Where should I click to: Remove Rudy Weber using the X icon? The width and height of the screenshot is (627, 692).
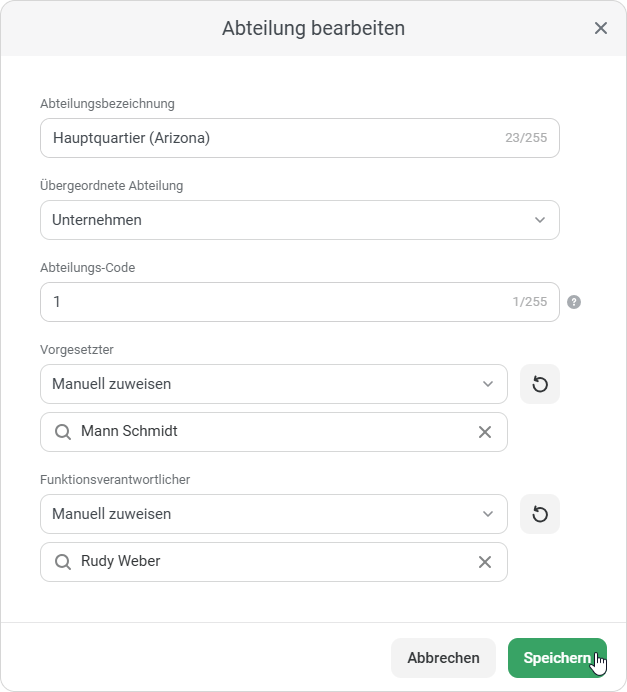[485, 562]
